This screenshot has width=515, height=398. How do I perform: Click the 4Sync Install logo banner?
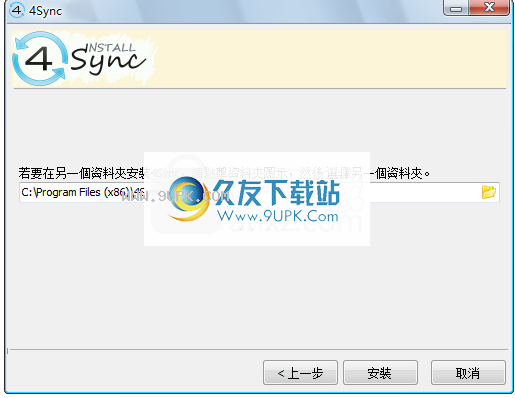pyautogui.click(x=259, y=59)
